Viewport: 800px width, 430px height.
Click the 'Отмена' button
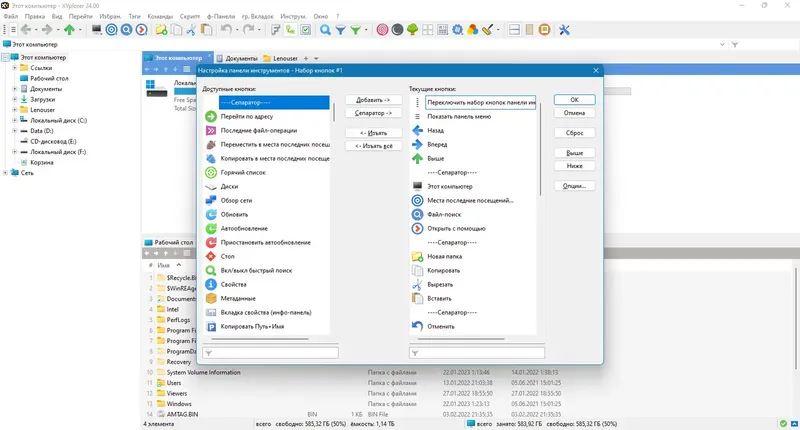(x=574, y=113)
